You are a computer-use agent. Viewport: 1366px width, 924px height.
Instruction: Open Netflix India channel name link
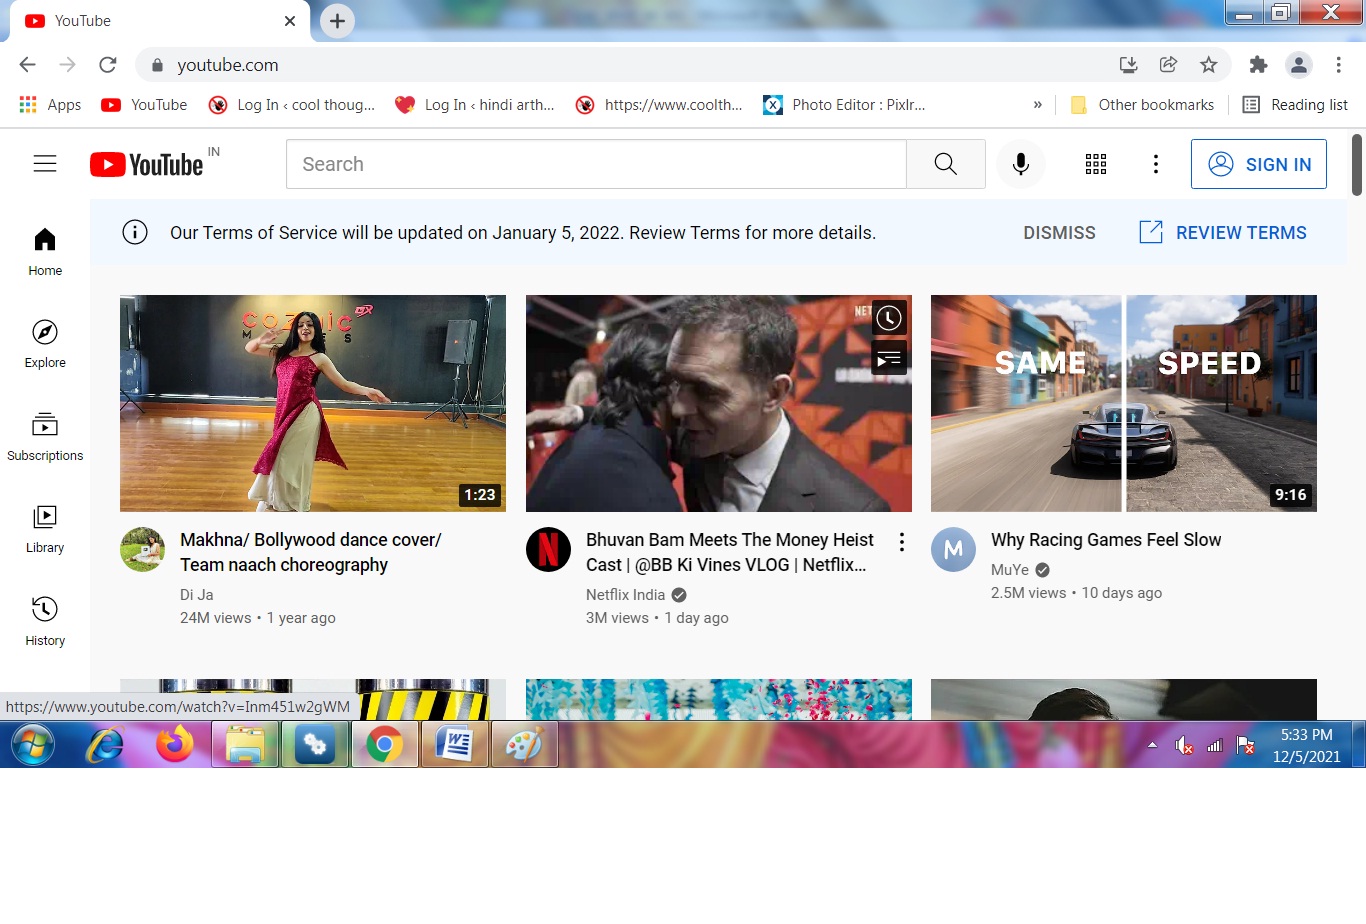coord(625,595)
